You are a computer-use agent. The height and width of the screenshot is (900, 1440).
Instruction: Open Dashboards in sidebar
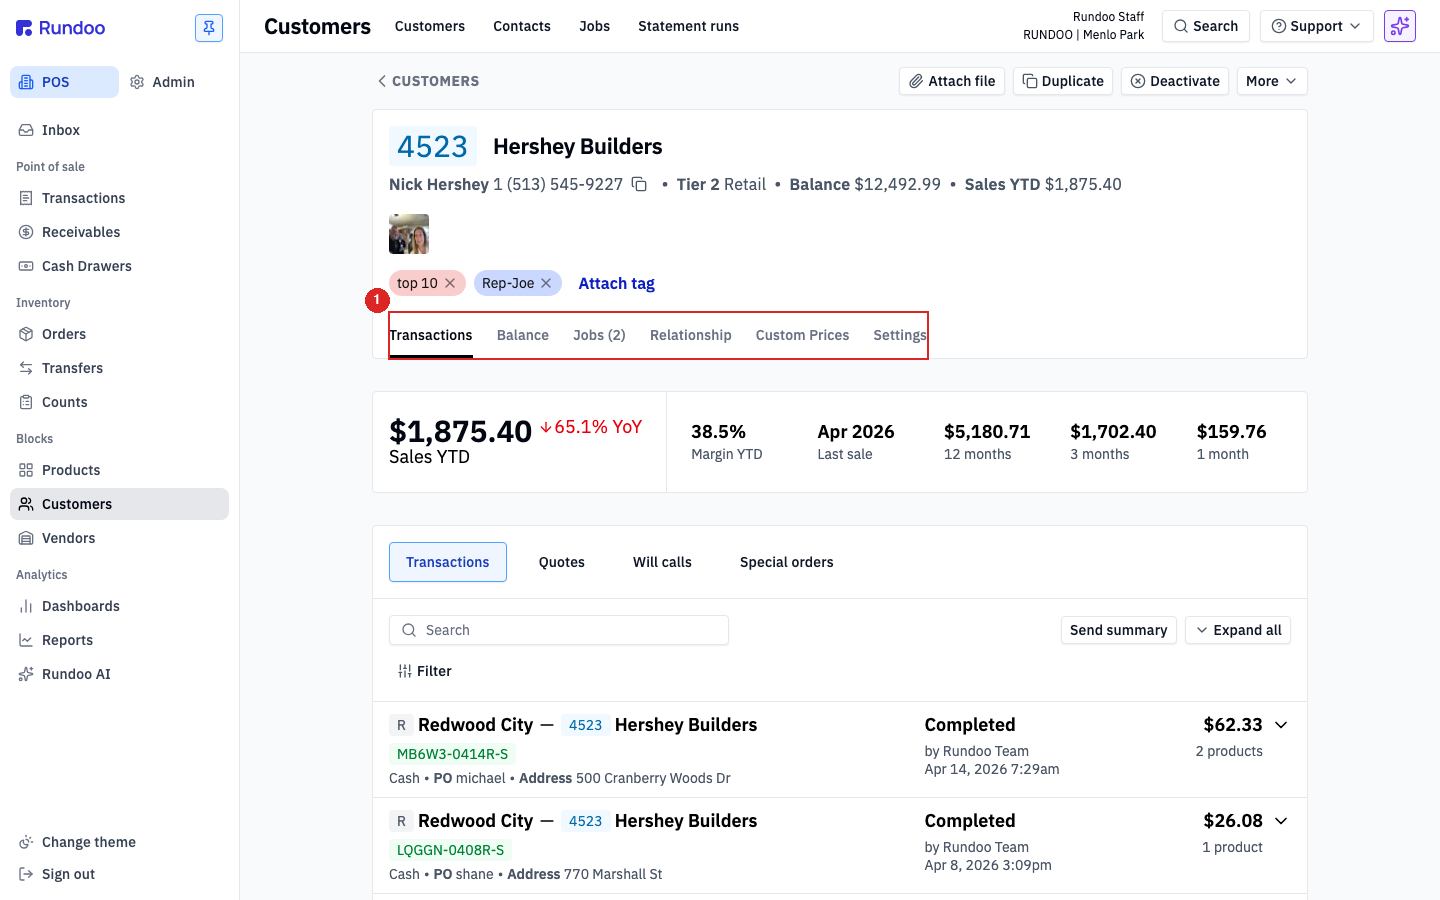pyautogui.click(x=120, y=606)
